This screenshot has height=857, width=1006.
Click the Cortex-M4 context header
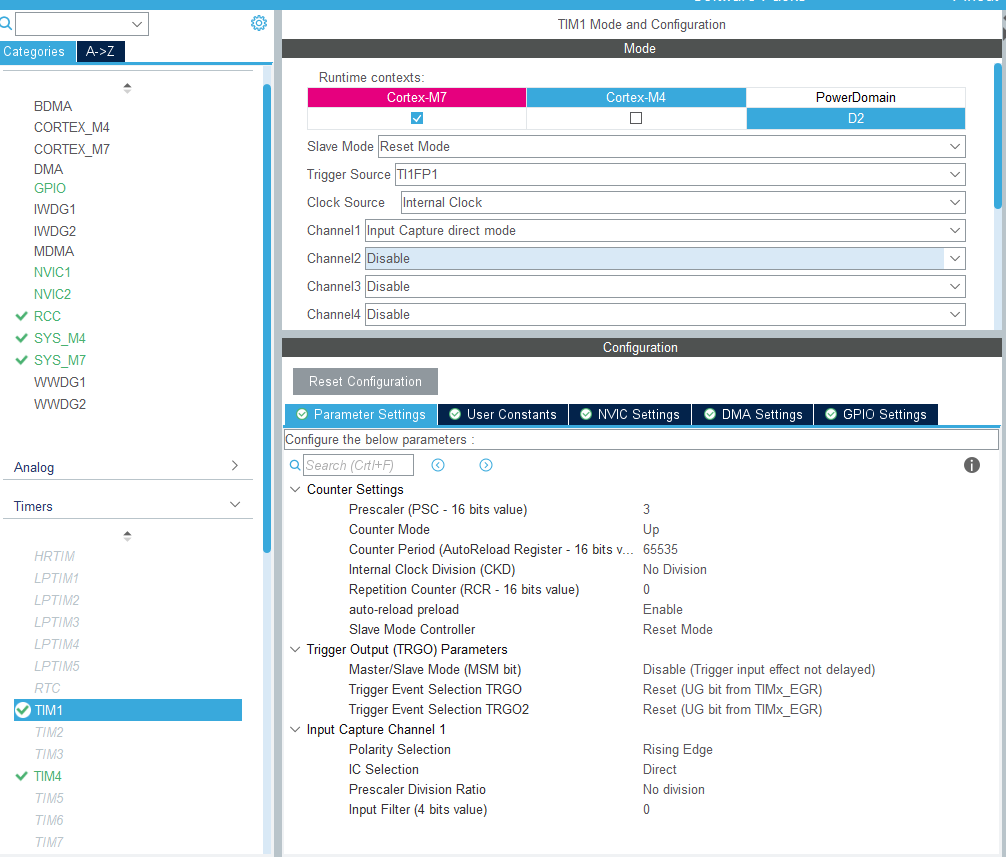[x=636, y=98]
